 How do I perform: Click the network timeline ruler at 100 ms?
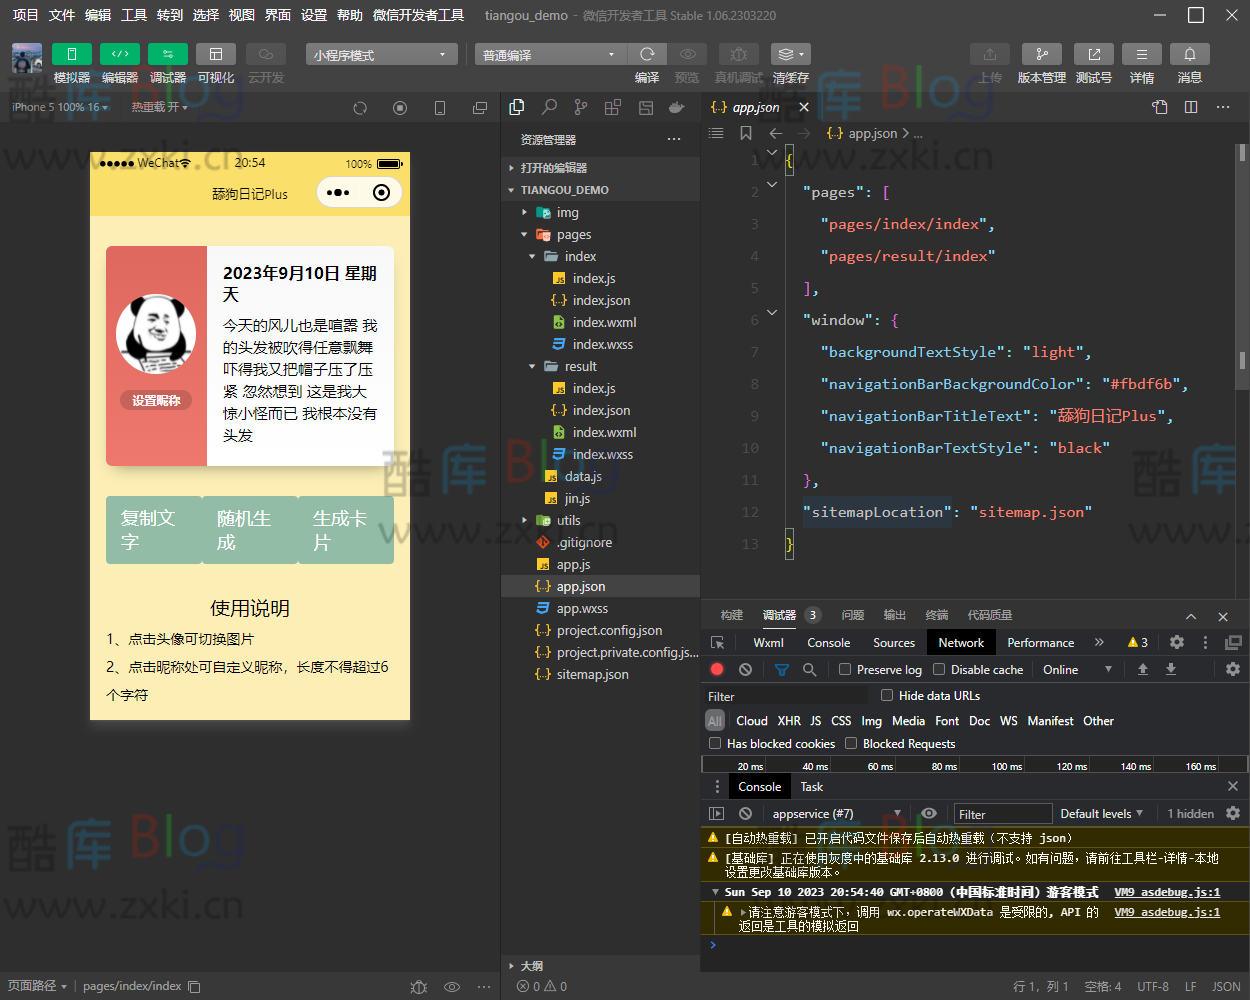coord(1006,766)
